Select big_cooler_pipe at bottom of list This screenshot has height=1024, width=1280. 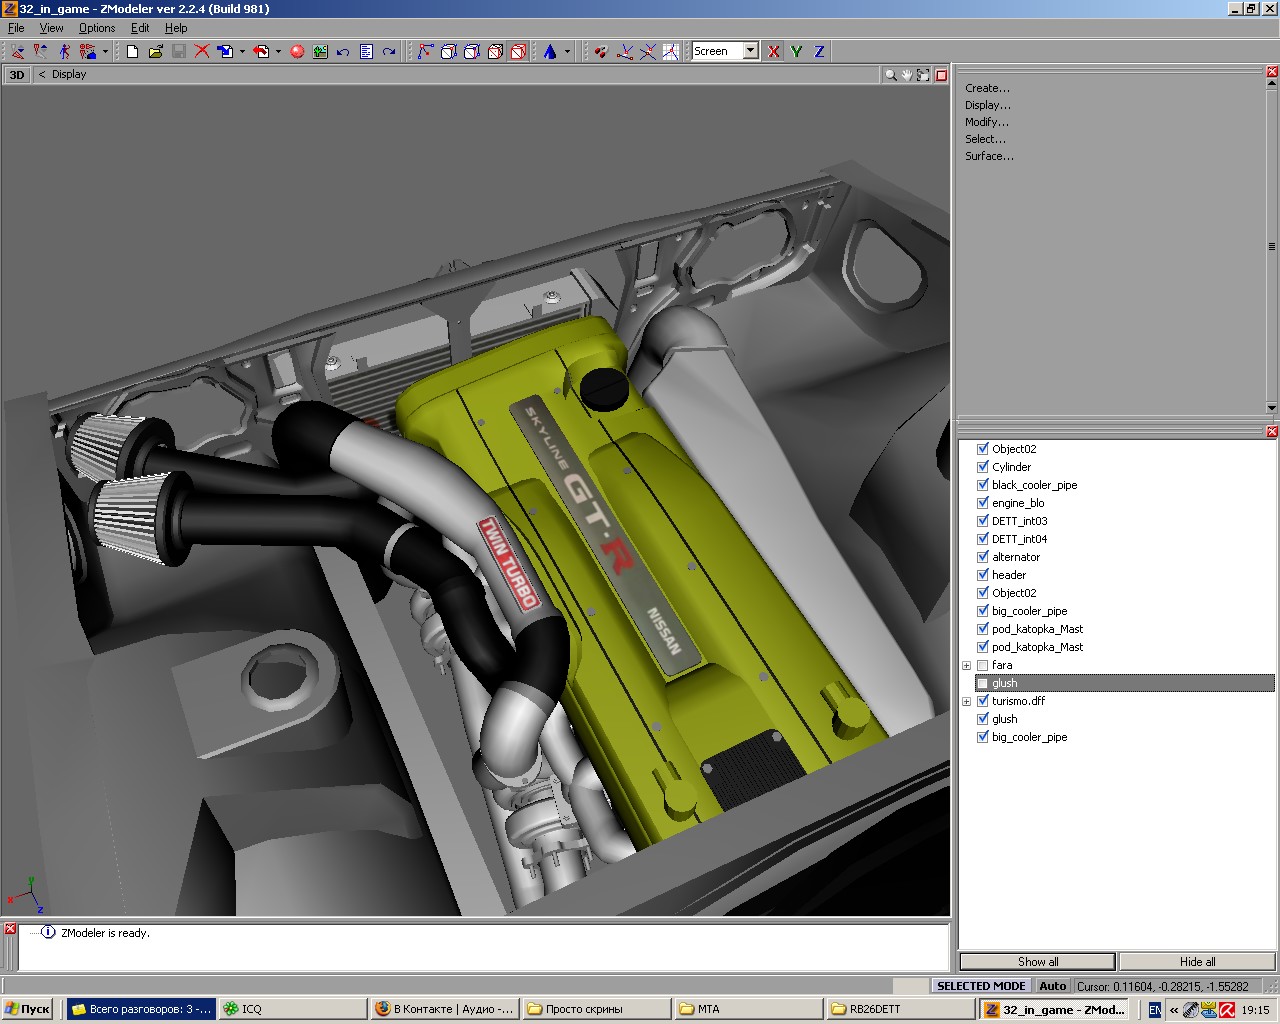tap(1029, 737)
